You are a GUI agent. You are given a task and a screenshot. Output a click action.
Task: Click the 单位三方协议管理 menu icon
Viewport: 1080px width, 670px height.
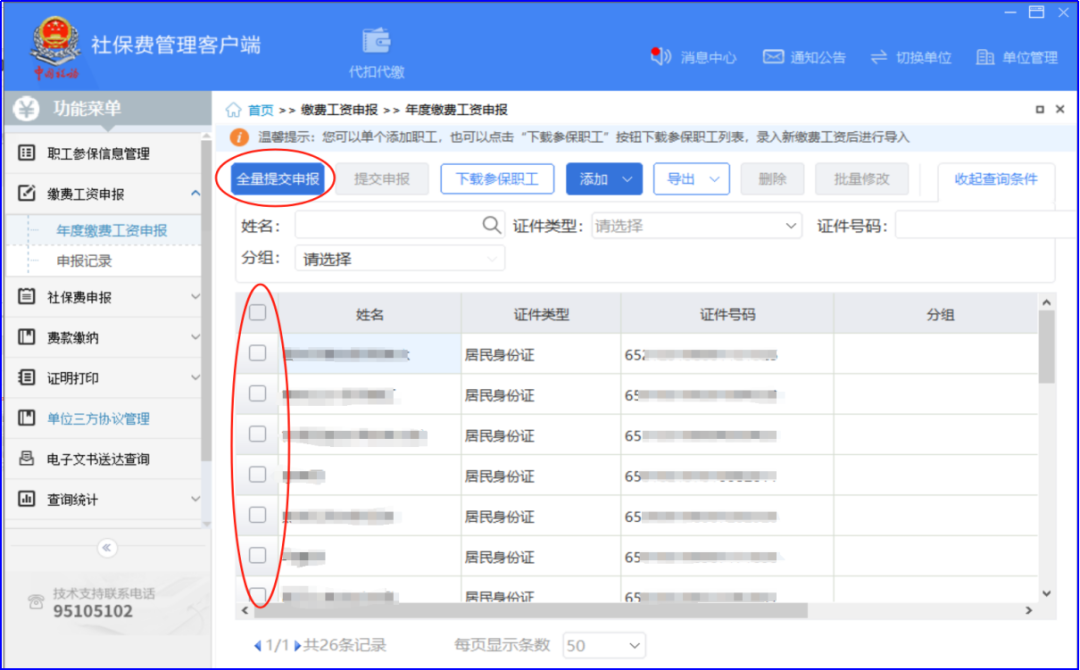click(x=26, y=418)
